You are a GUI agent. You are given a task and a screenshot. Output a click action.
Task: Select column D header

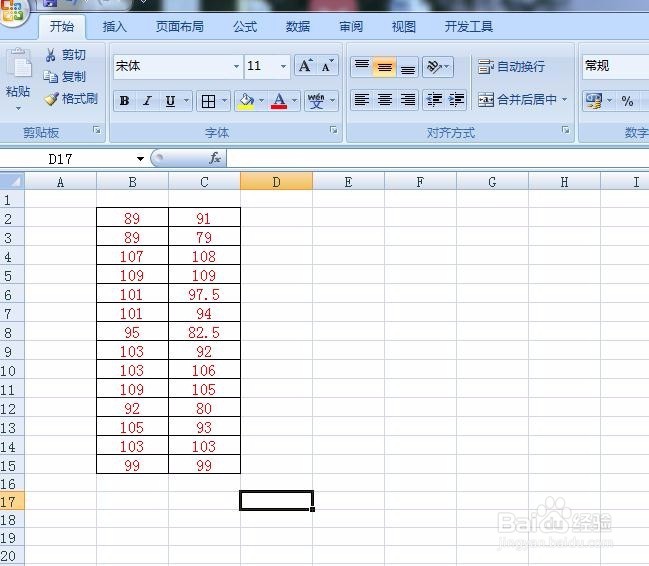pyautogui.click(x=276, y=182)
